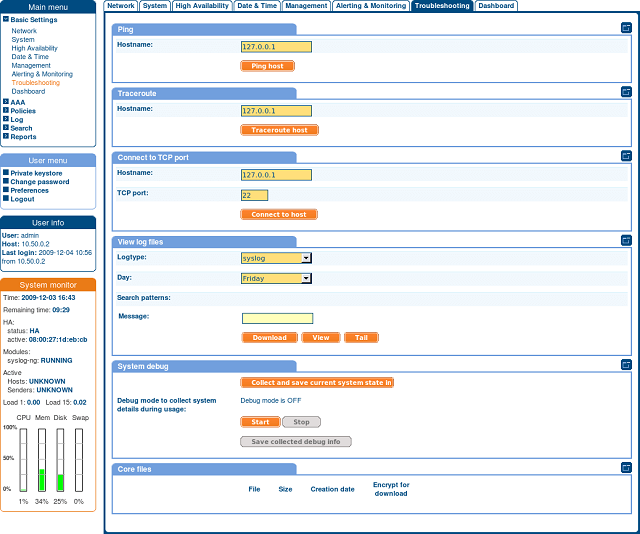This screenshot has height=534, width=640.
Task: Click the Stop debug button
Action: click(x=301, y=422)
